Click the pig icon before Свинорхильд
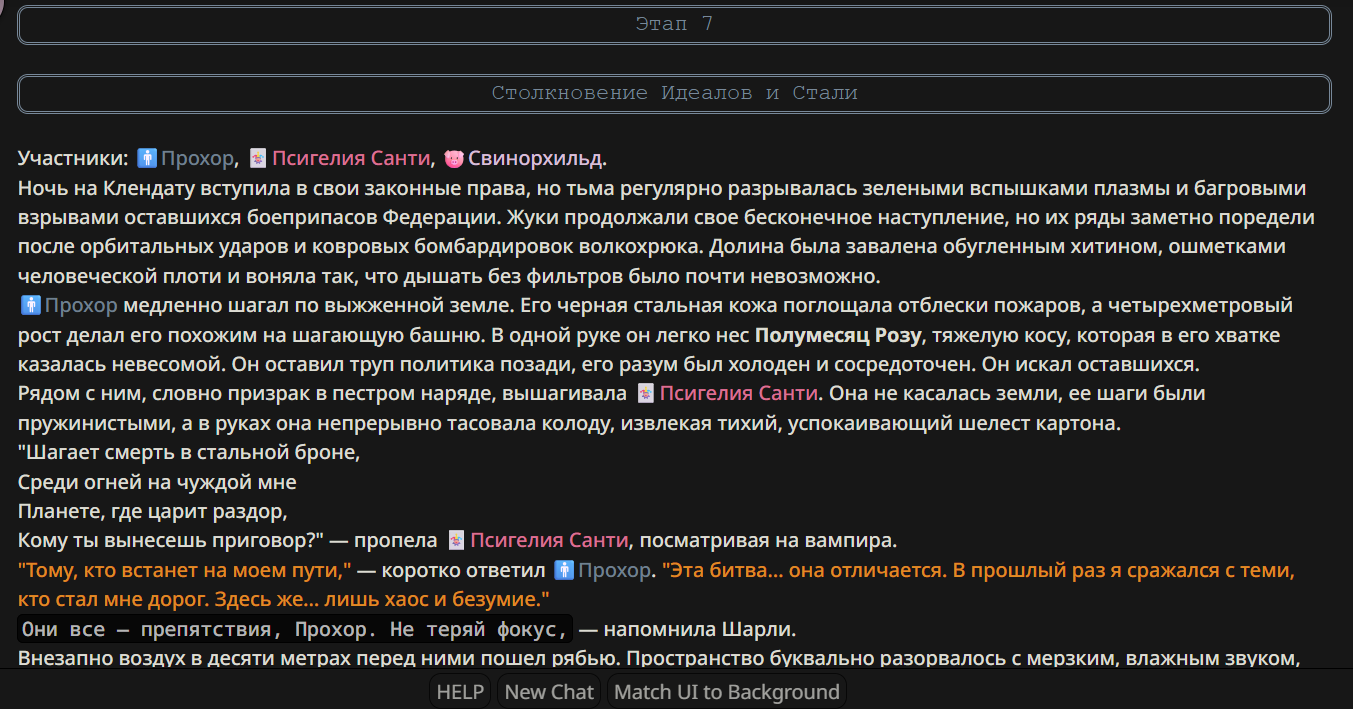The height and width of the screenshot is (709, 1353). click(454, 158)
